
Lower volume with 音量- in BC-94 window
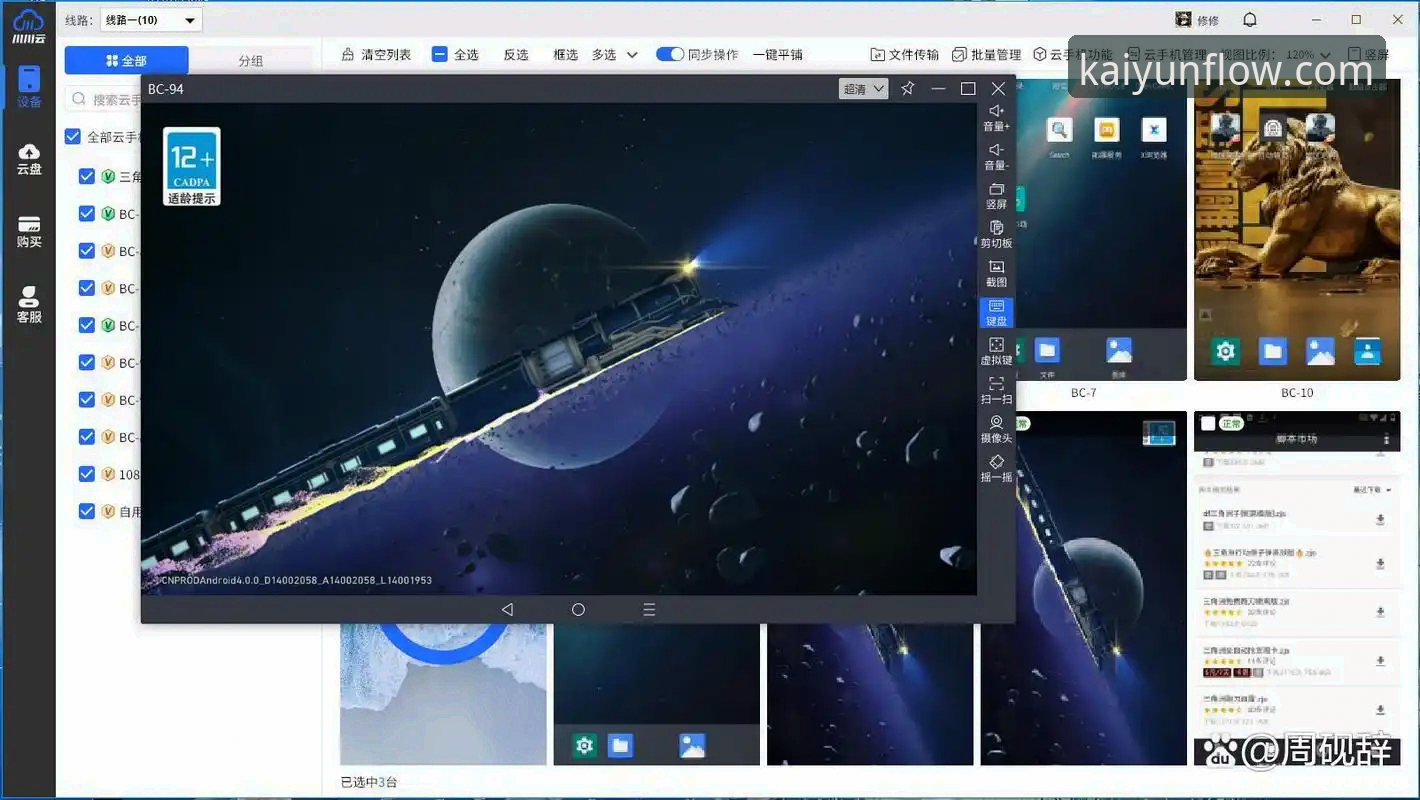point(996,156)
